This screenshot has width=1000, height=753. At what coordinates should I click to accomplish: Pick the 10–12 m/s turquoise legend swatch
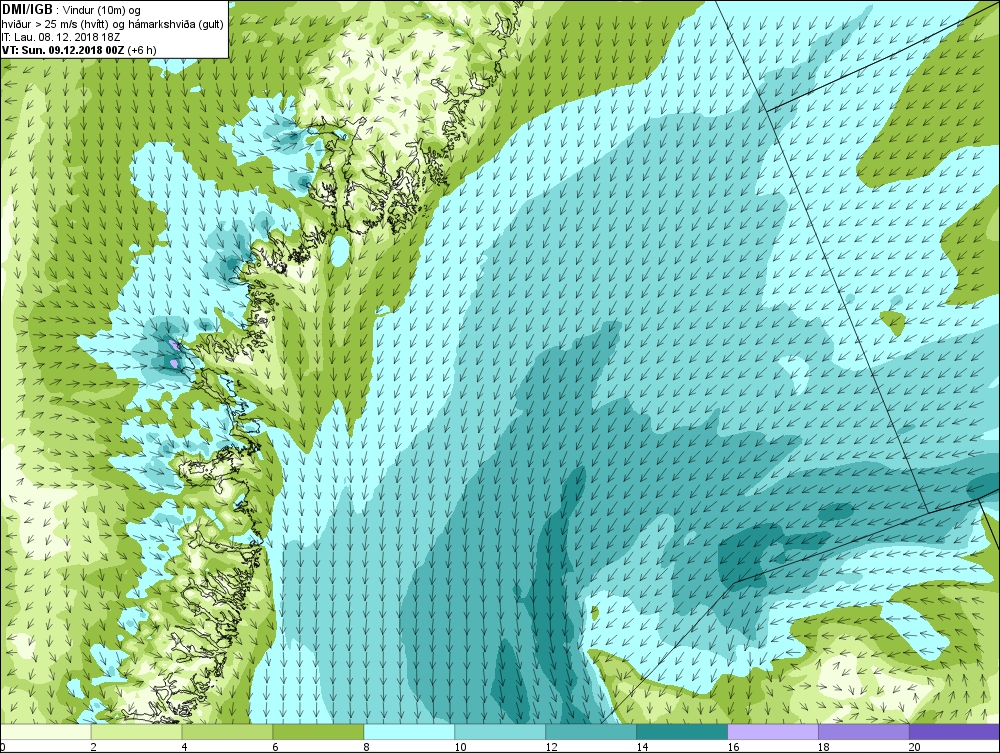tap(499, 732)
